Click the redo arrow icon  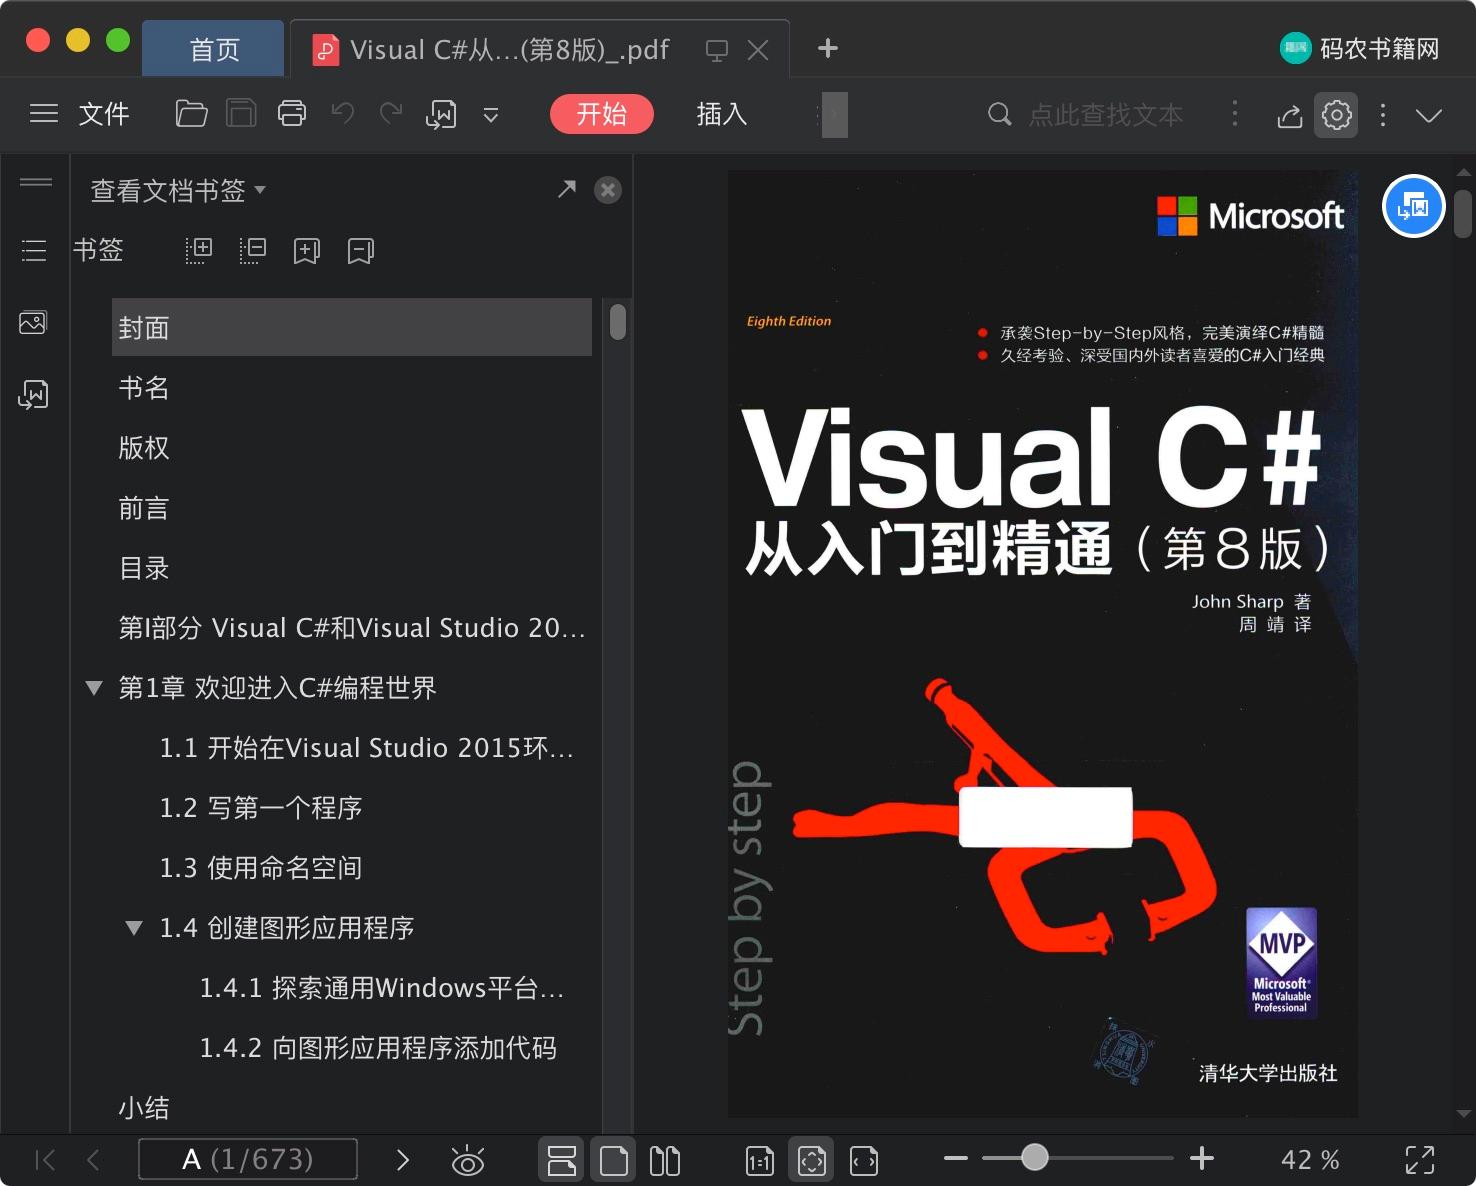391,114
